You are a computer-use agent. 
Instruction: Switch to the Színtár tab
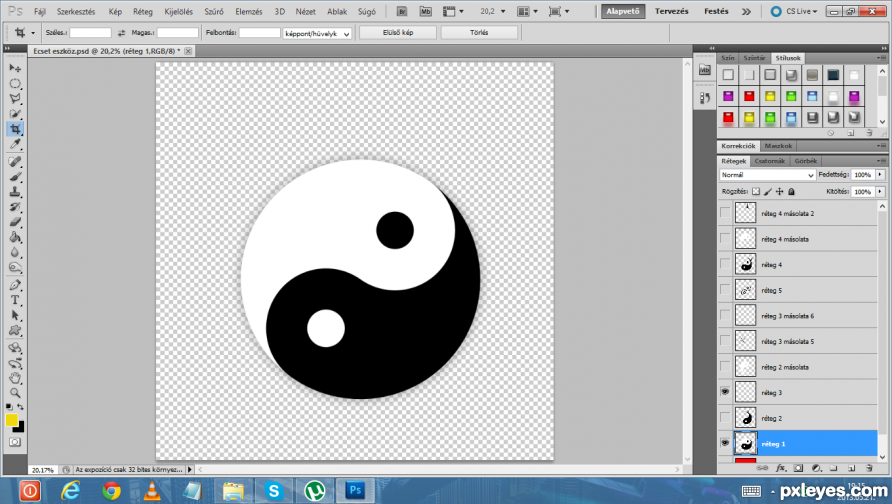754,58
